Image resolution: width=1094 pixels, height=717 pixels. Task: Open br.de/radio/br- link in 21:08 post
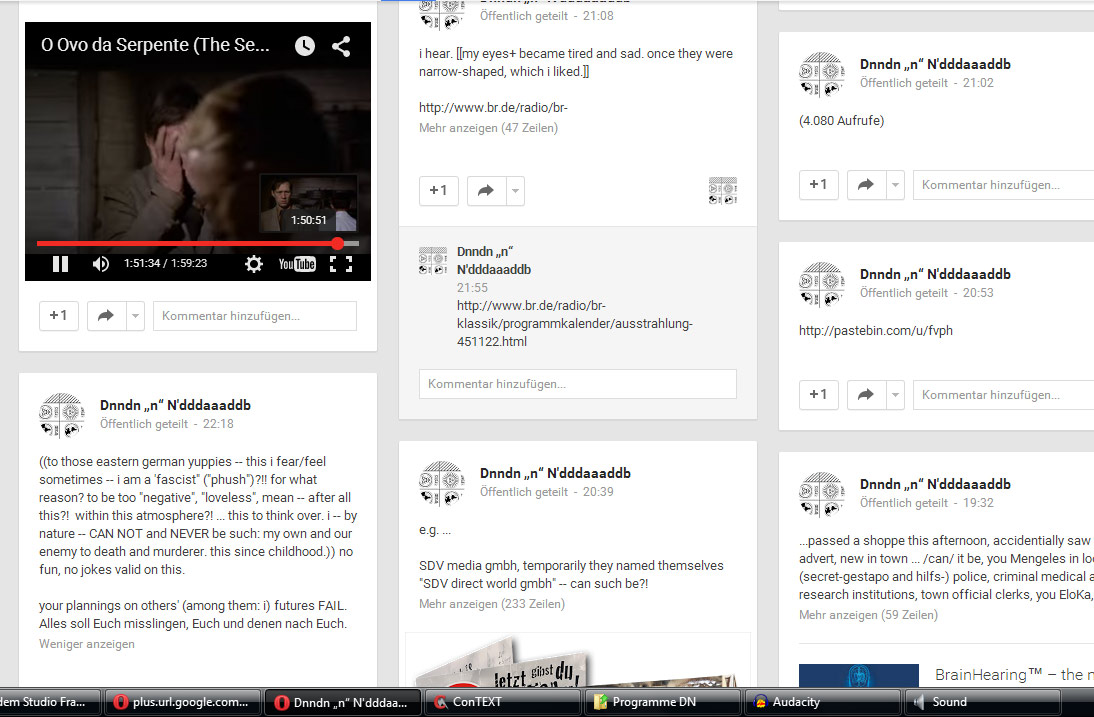(x=493, y=107)
